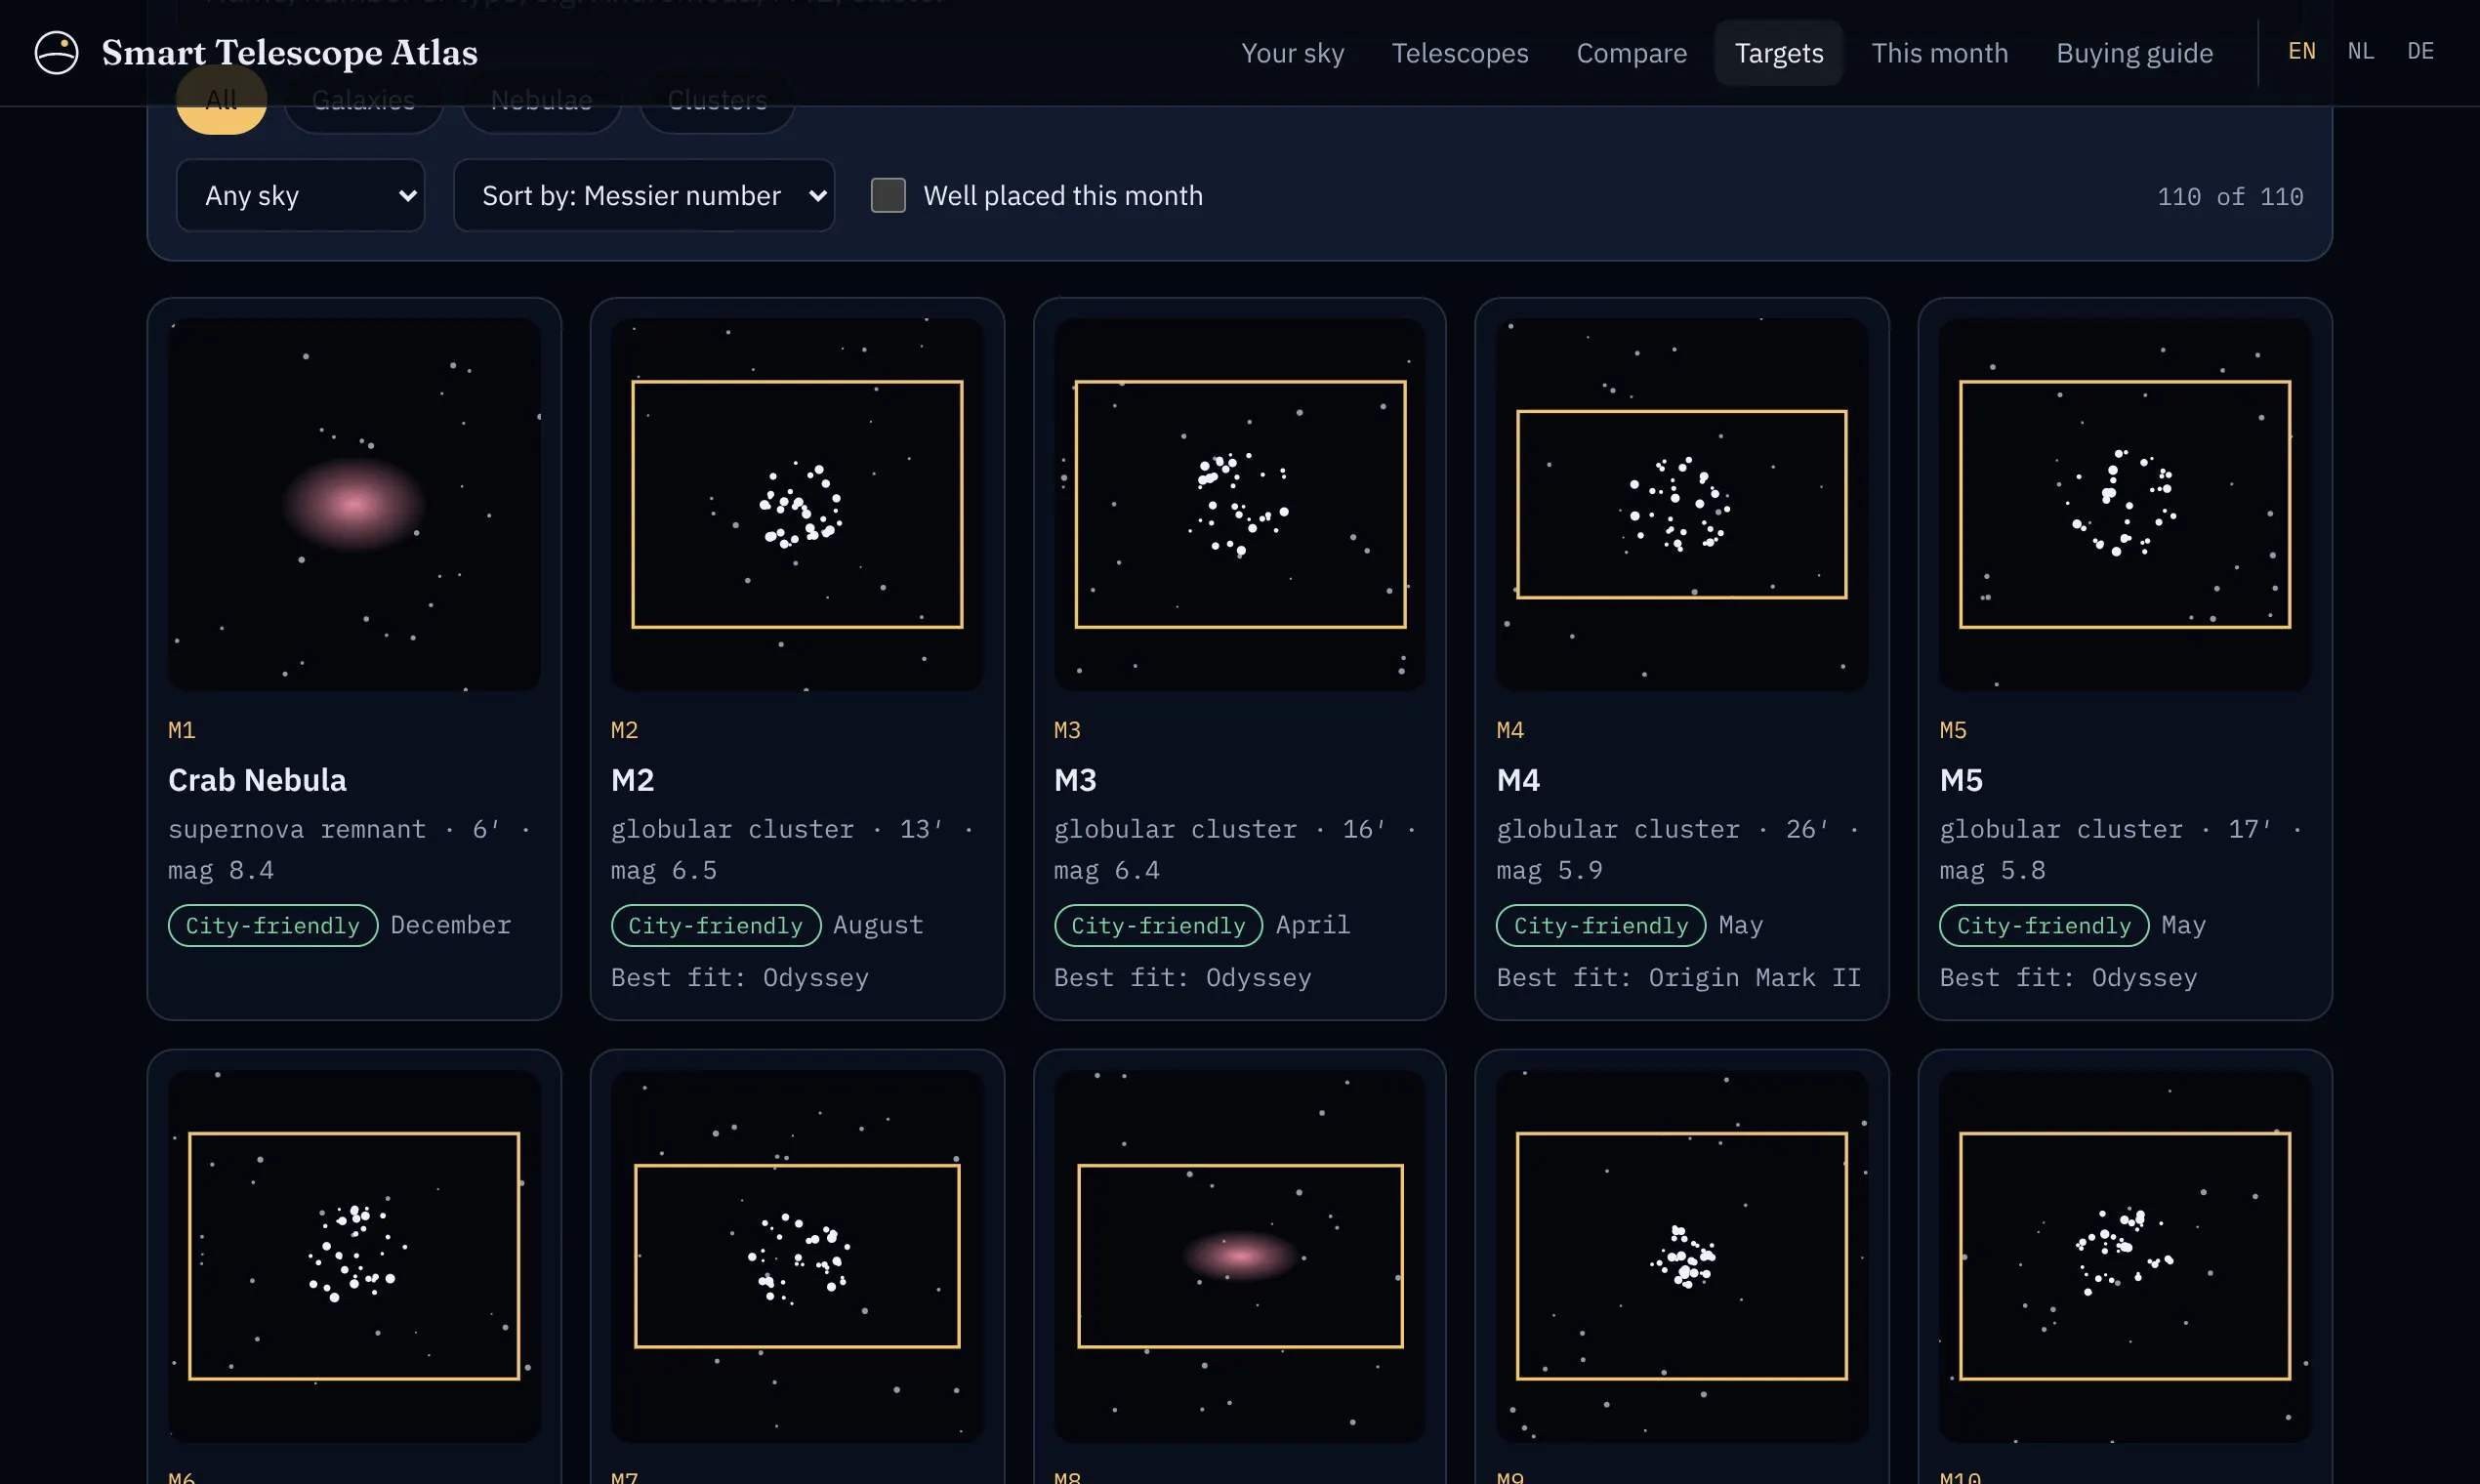Switch language to EN
This screenshot has width=2480, height=1484.
tap(2301, 51)
